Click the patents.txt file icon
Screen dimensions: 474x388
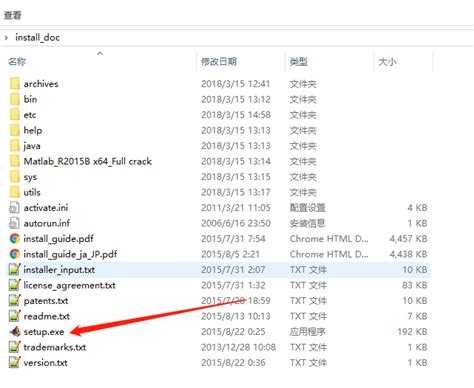coord(14,300)
